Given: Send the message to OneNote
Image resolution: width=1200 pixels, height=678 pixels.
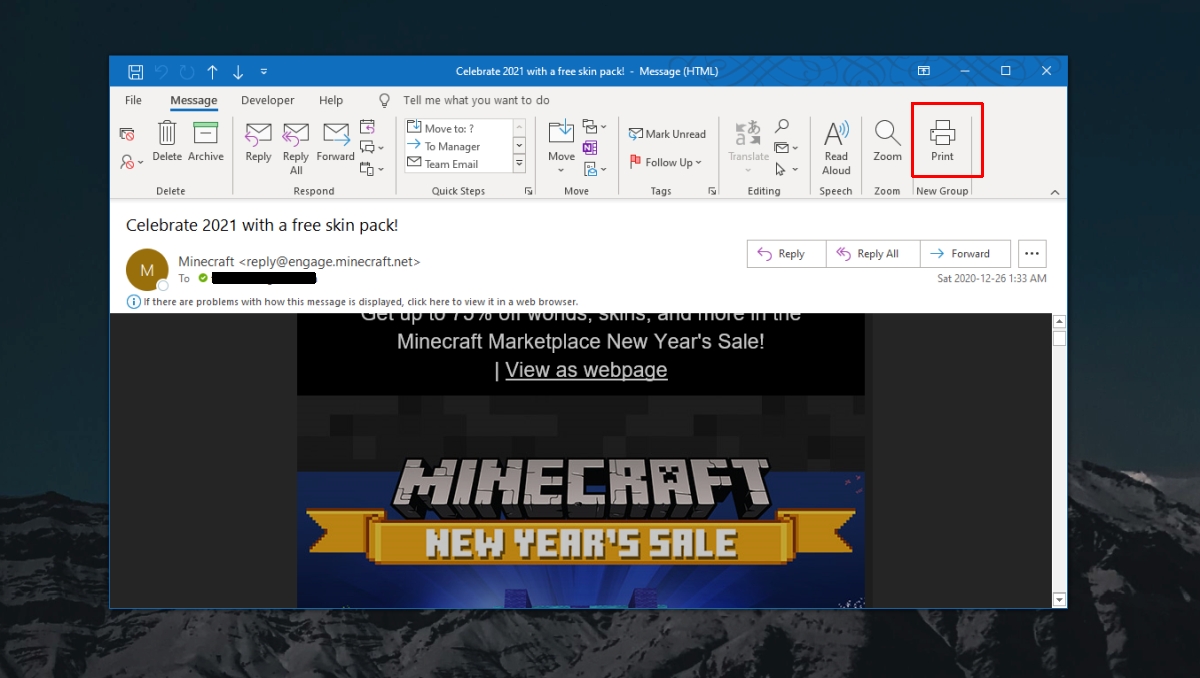Looking at the screenshot, I should pyautogui.click(x=590, y=148).
